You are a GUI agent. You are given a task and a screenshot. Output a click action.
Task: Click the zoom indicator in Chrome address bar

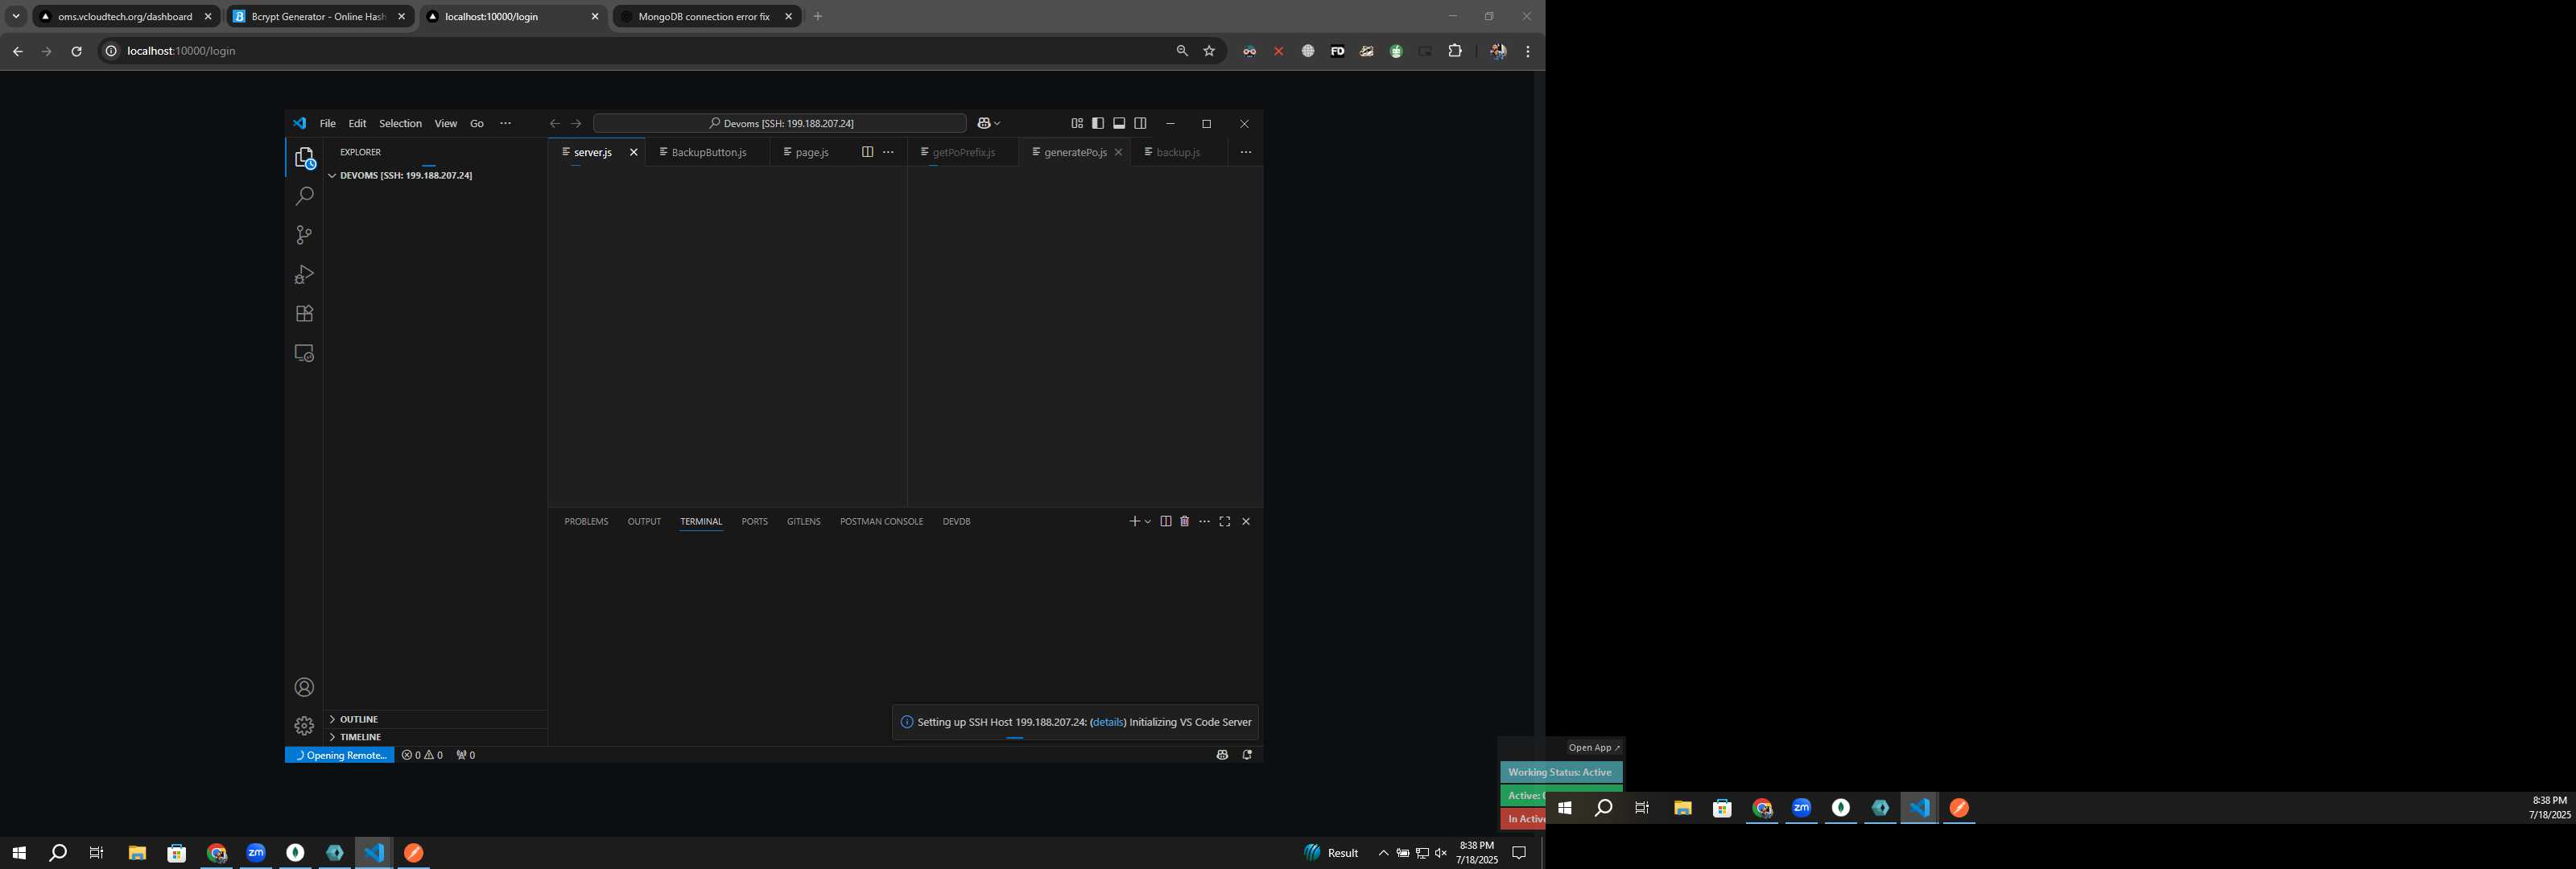[1182, 51]
